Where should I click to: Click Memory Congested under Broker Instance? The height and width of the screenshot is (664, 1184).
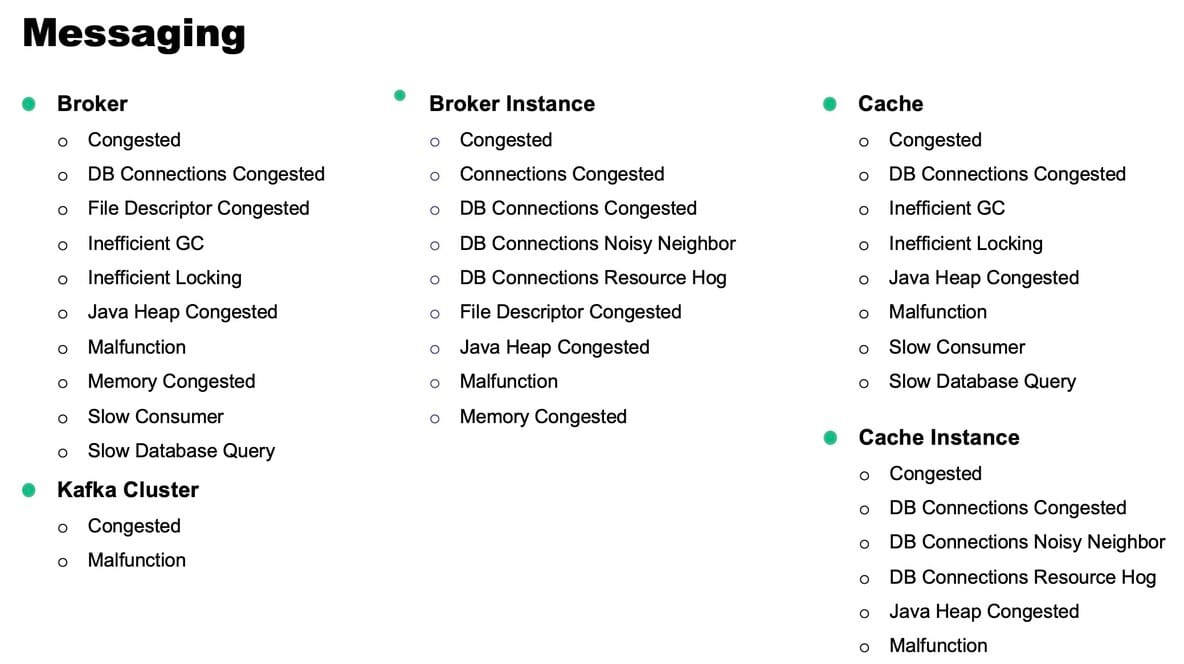pyautogui.click(x=543, y=416)
